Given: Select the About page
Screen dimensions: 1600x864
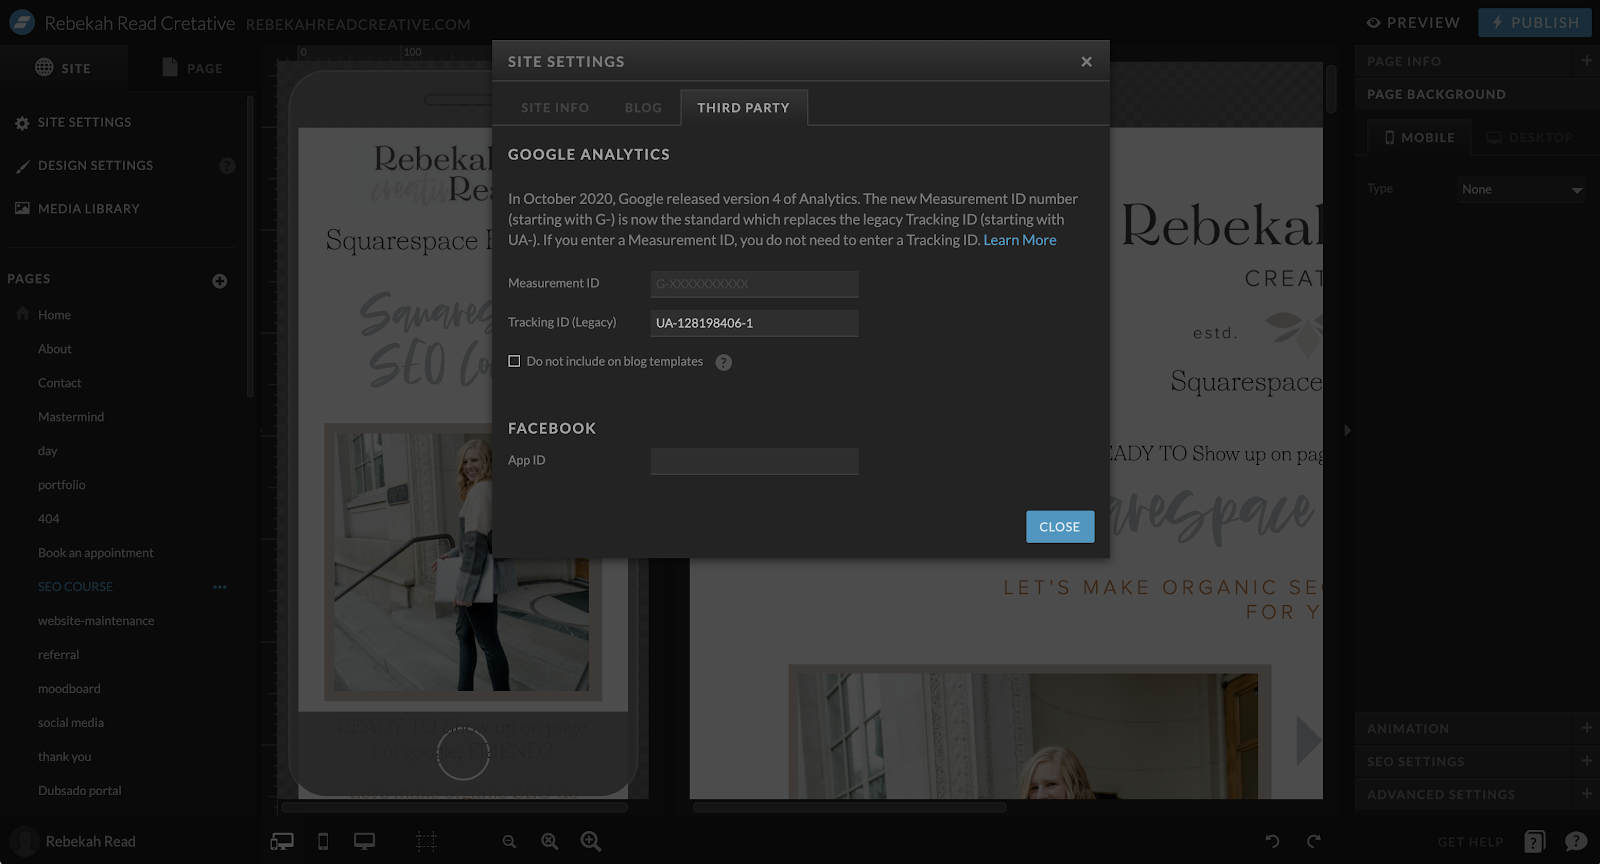Looking at the screenshot, I should click(55, 349).
